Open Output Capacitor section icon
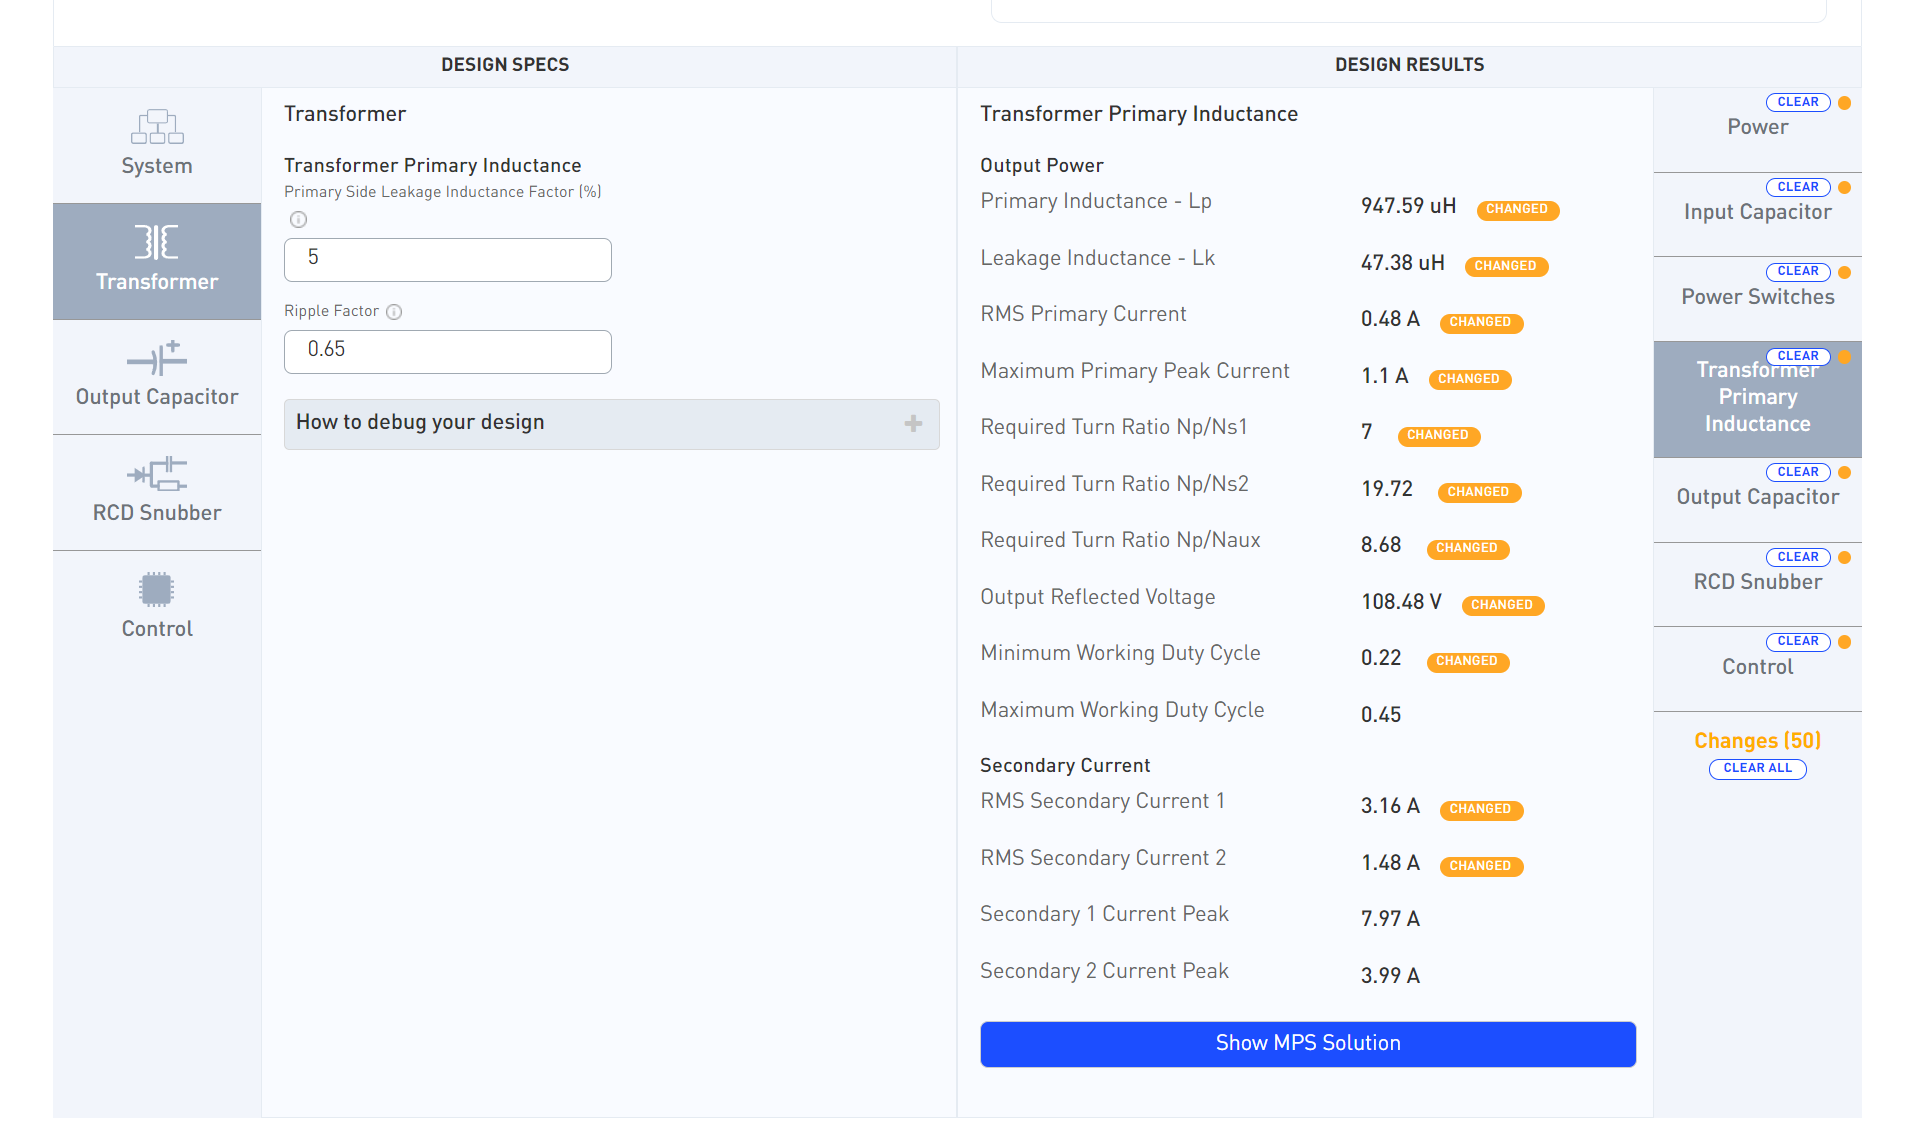Image resolution: width=1908 pixels, height=1134 pixels. click(157, 358)
